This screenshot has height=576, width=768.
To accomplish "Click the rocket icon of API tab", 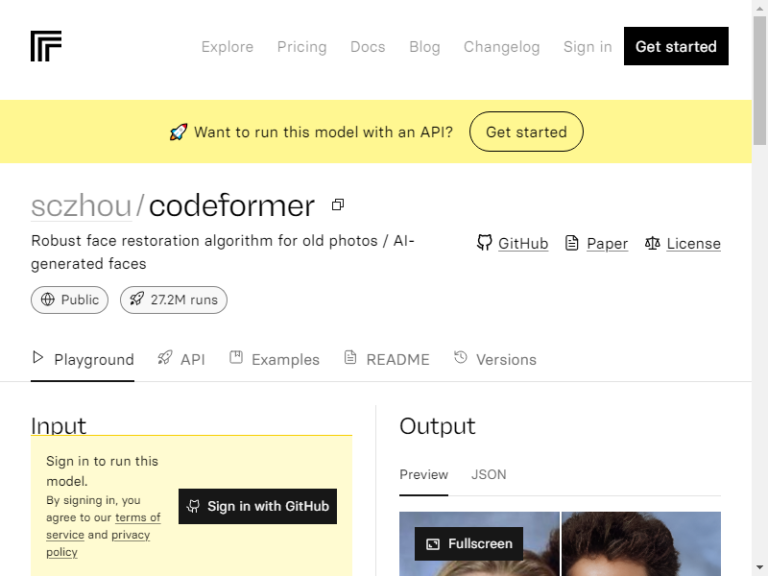I will (165, 358).
